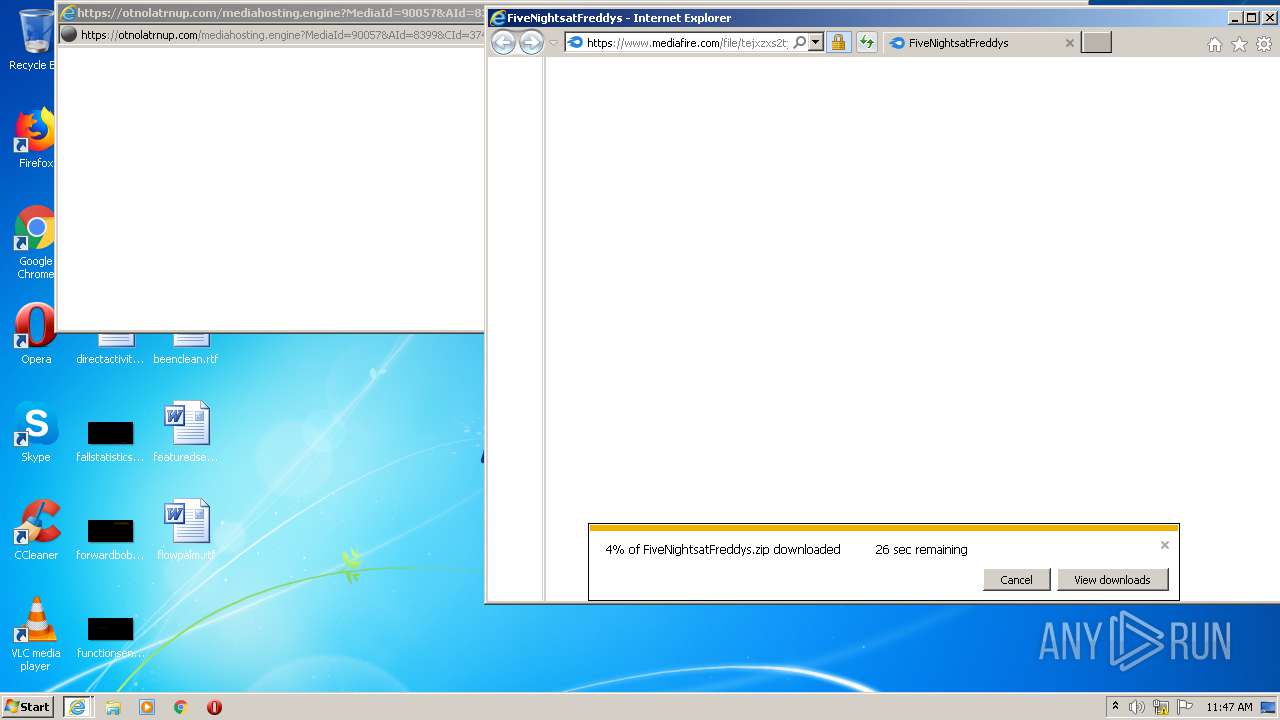Open Media Player from taskbar
This screenshot has width=1280, height=720.
point(147,707)
